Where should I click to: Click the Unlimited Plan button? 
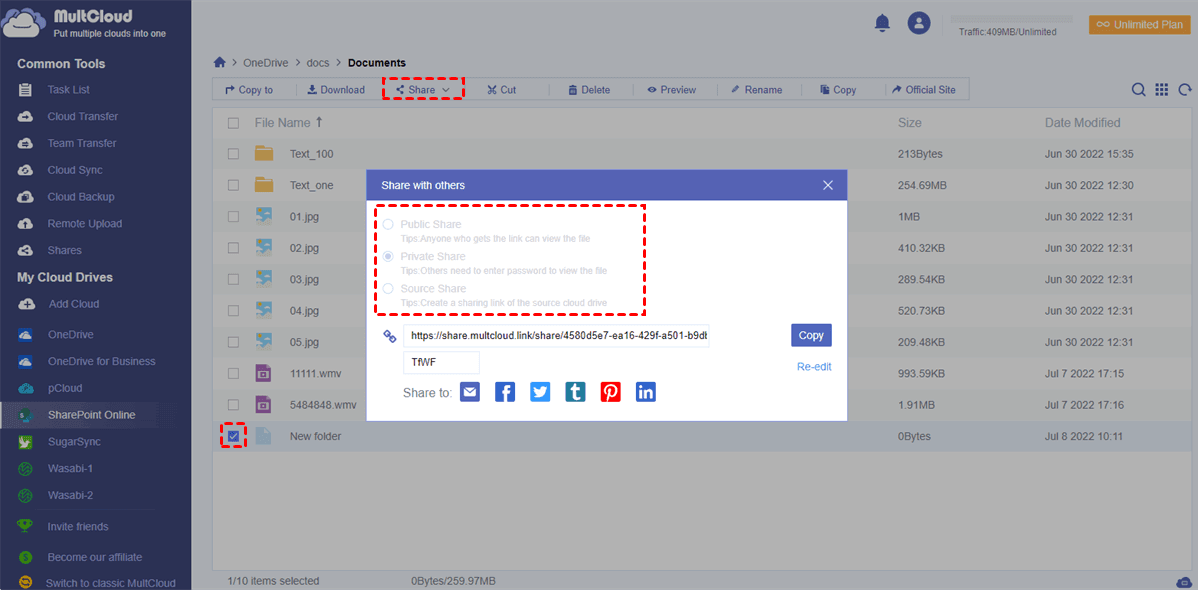point(1139,24)
